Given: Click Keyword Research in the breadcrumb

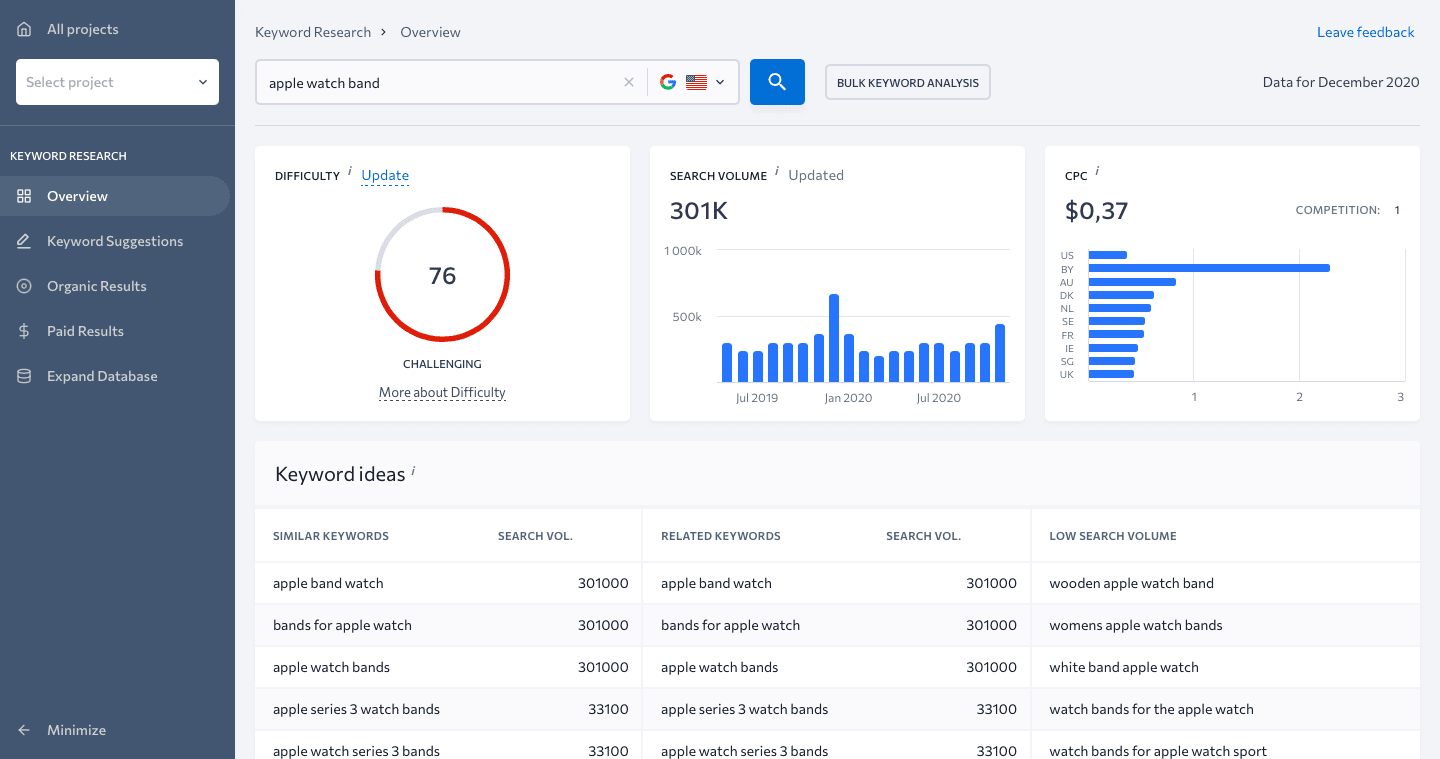Looking at the screenshot, I should (x=313, y=32).
